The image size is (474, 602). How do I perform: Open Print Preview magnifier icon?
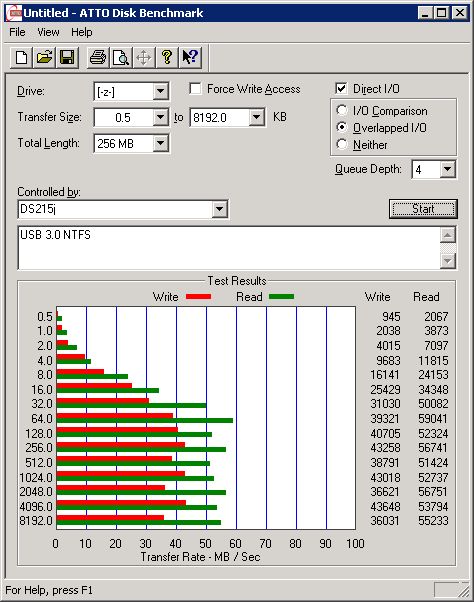pyautogui.click(x=121, y=58)
